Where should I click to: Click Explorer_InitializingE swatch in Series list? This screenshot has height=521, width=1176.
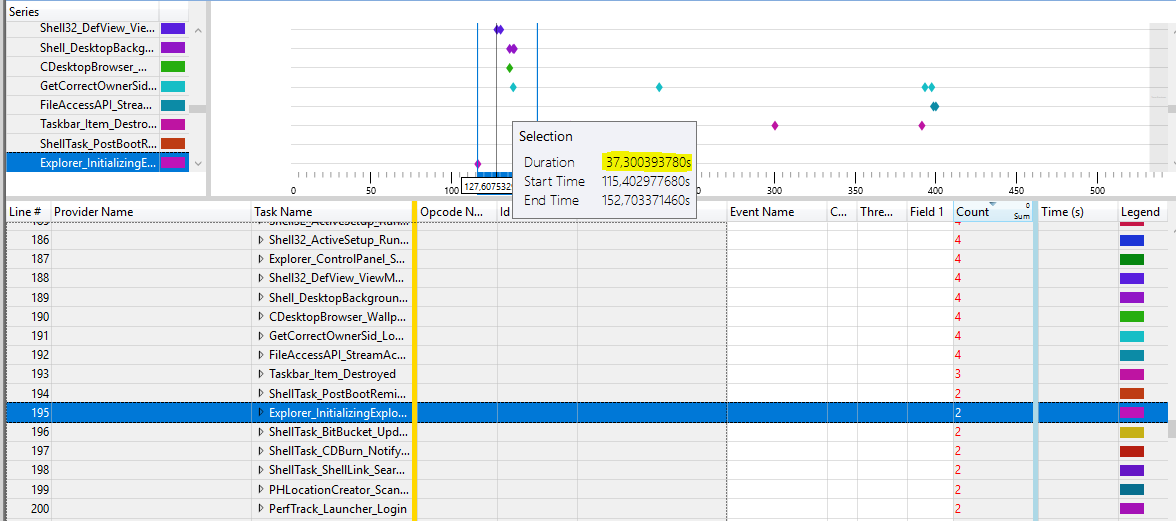(x=172, y=163)
